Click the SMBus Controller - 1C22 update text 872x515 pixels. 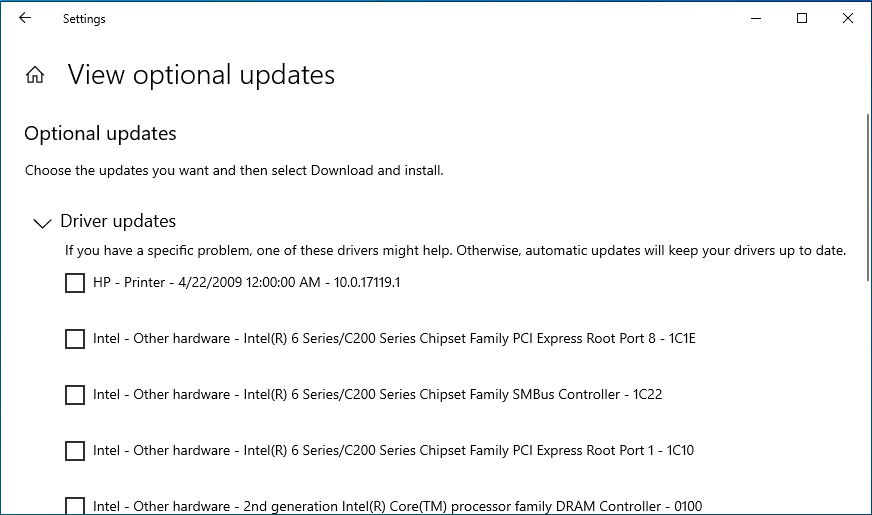pos(377,395)
